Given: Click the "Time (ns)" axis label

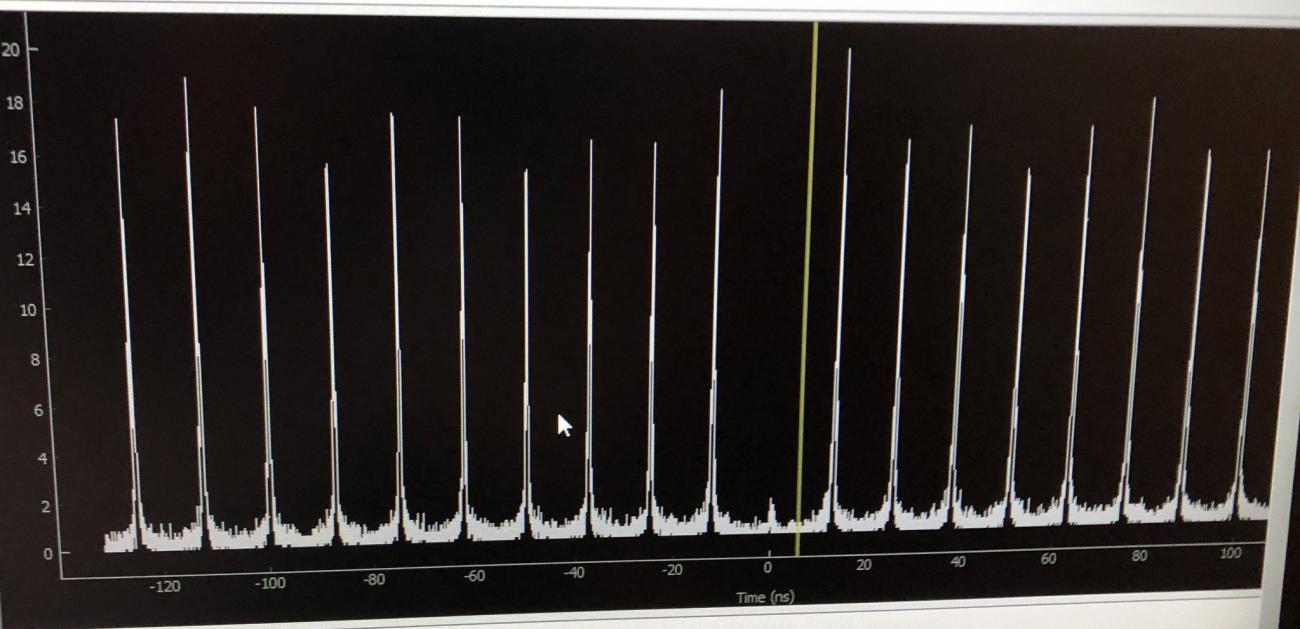Looking at the screenshot, I should coord(765,598).
